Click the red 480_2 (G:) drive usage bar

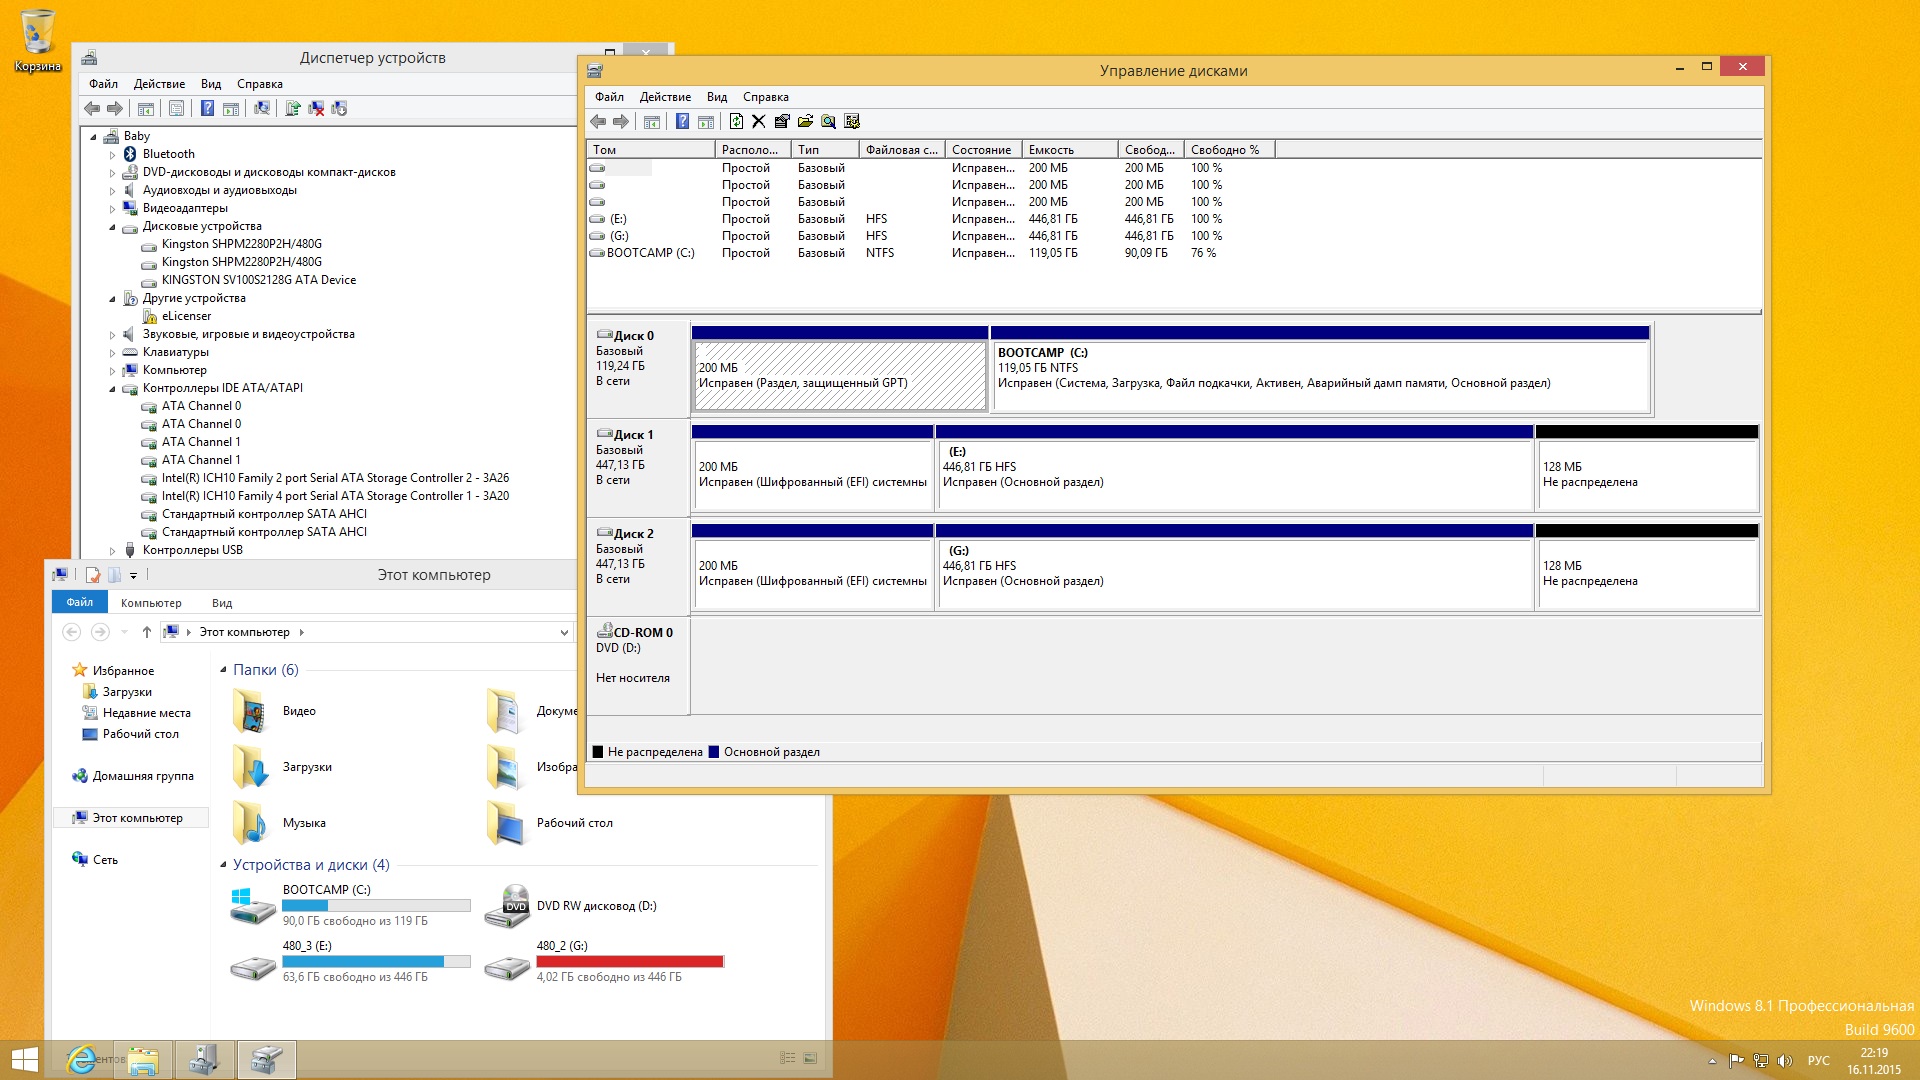tap(630, 962)
